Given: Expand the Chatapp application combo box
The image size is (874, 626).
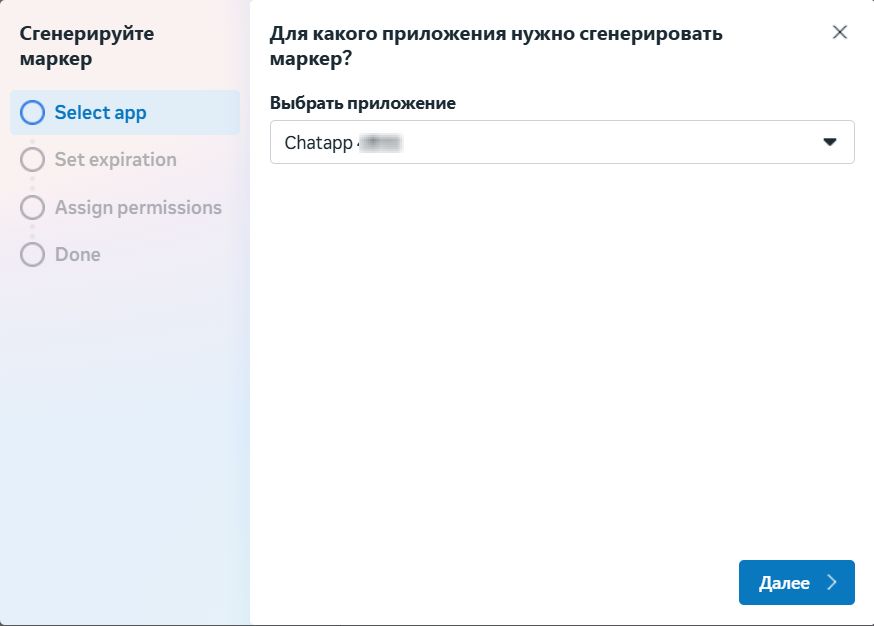Looking at the screenshot, I should click(x=562, y=142).
